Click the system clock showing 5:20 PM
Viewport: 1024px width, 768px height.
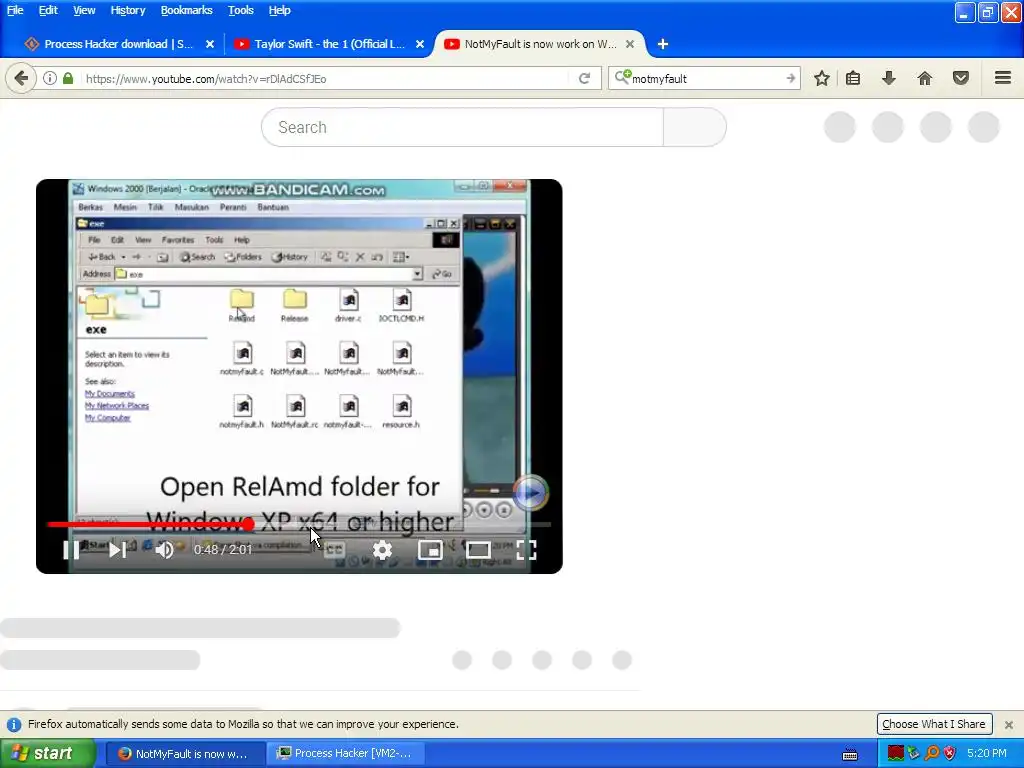(987, 753)
